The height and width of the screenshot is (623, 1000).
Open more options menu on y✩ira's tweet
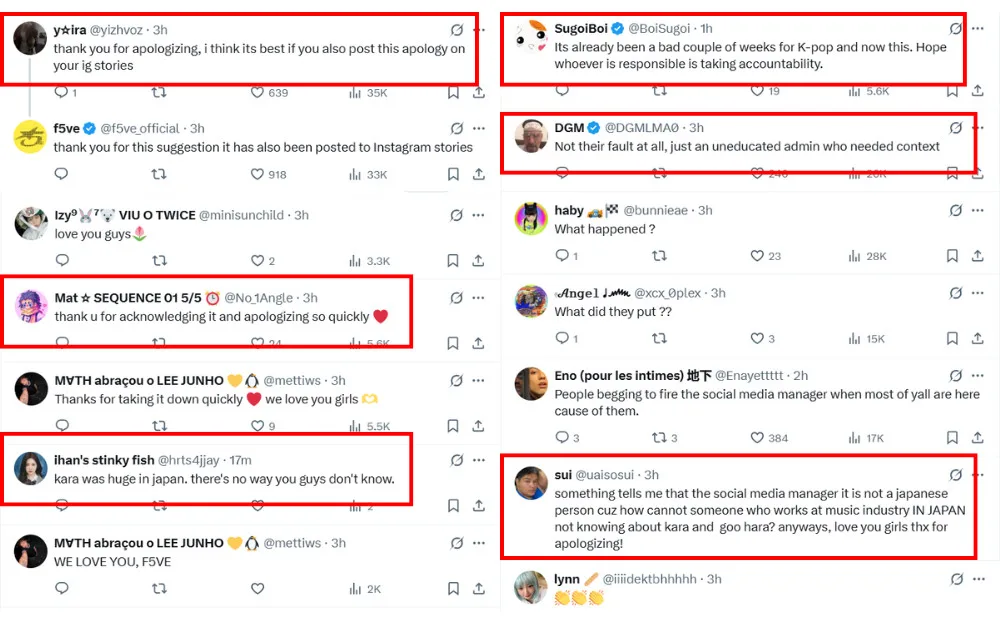click(x=479, y=30)
